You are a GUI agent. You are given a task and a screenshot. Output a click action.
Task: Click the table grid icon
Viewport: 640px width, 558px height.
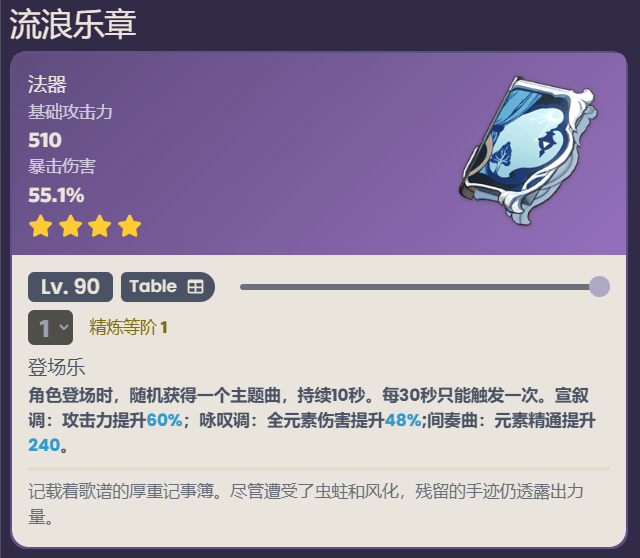click(x=195, y=287)
